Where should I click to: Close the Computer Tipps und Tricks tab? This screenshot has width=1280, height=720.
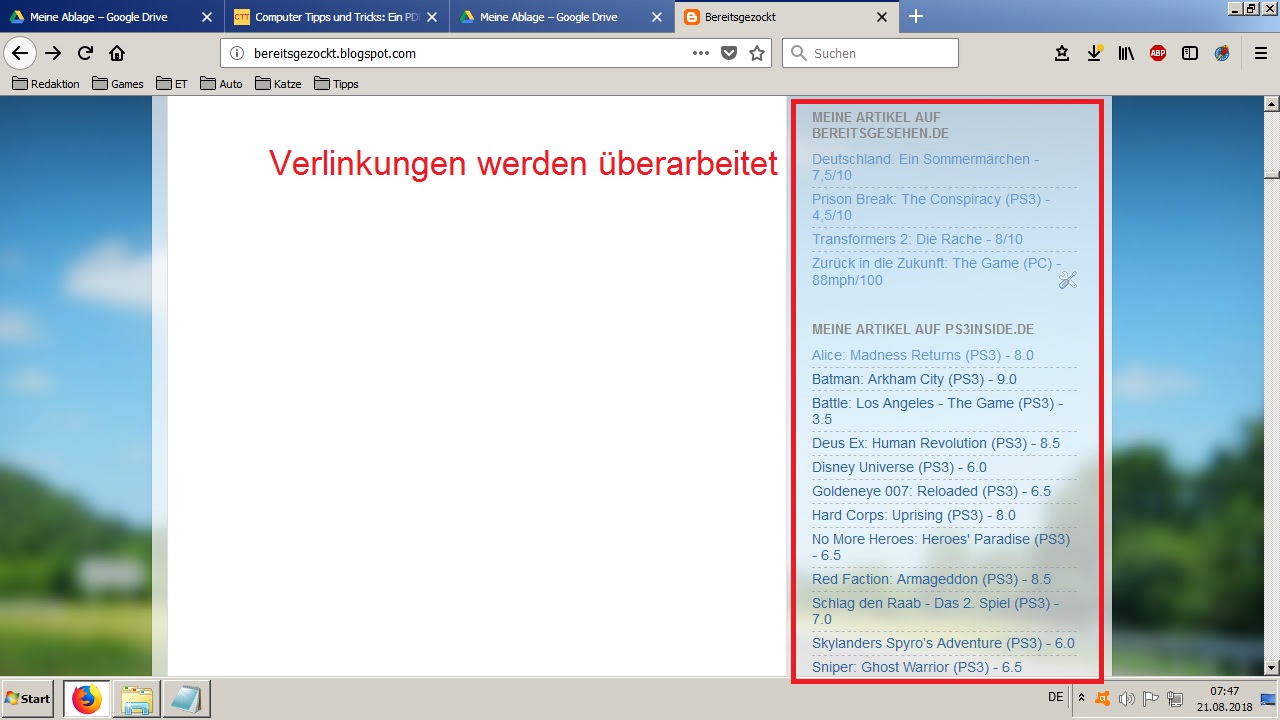click(432, 17)
